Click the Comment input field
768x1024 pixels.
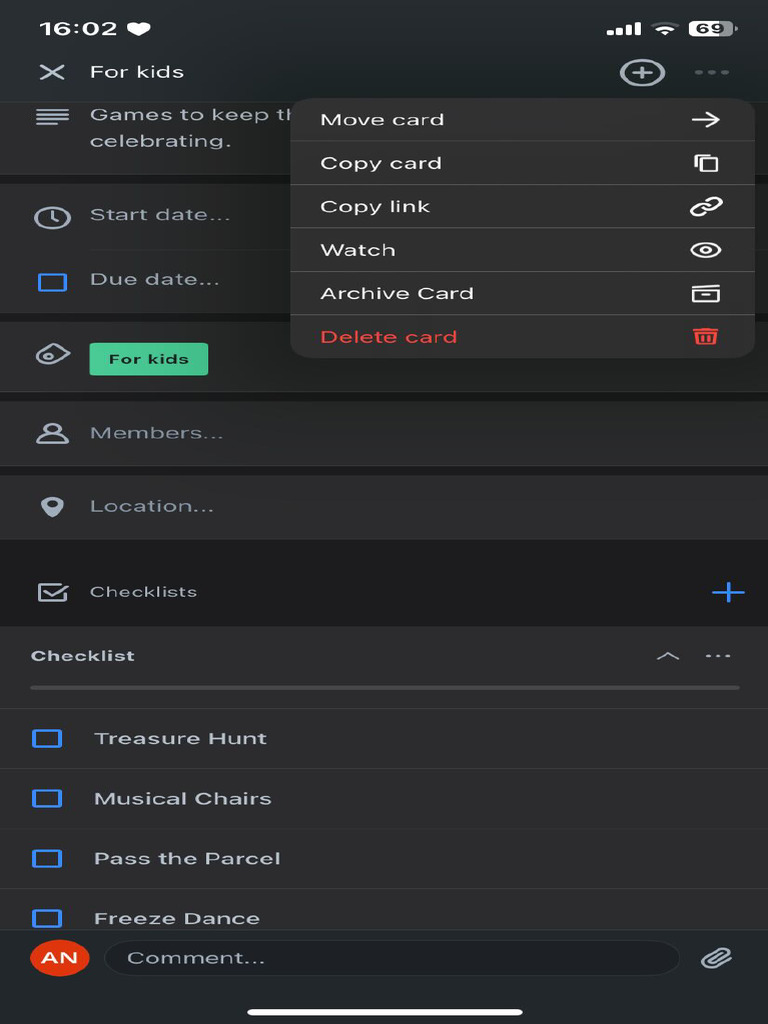pos(390,958)
